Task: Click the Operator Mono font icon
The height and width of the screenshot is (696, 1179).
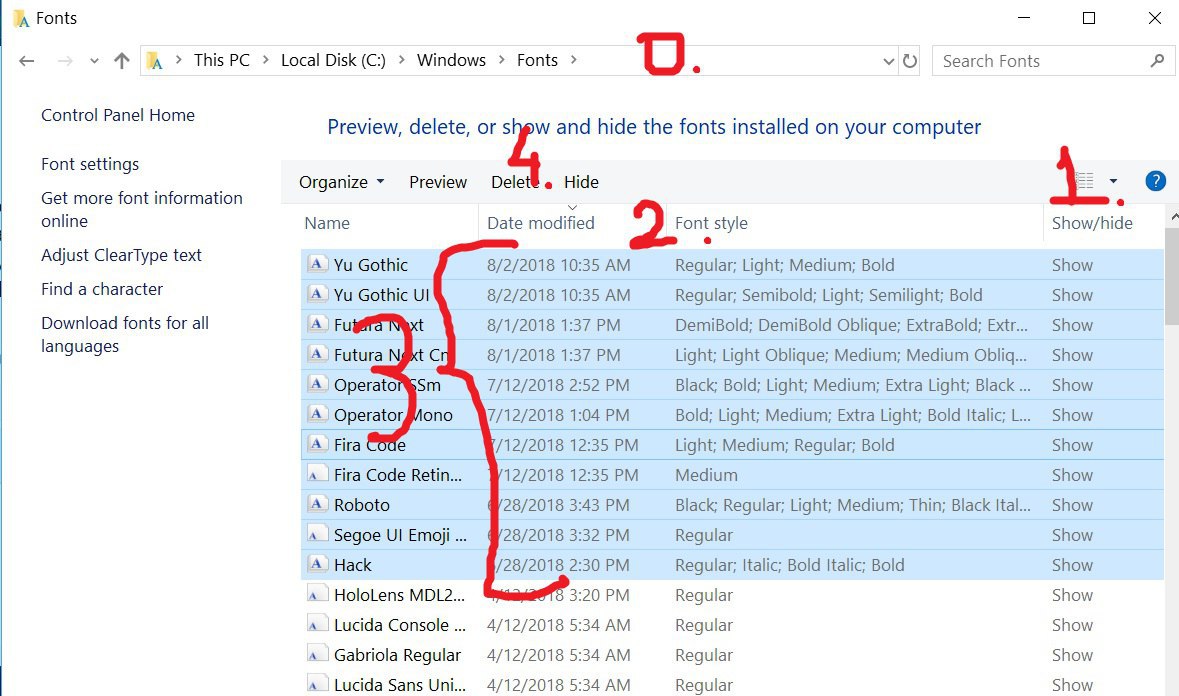Action: coord(317,414)
